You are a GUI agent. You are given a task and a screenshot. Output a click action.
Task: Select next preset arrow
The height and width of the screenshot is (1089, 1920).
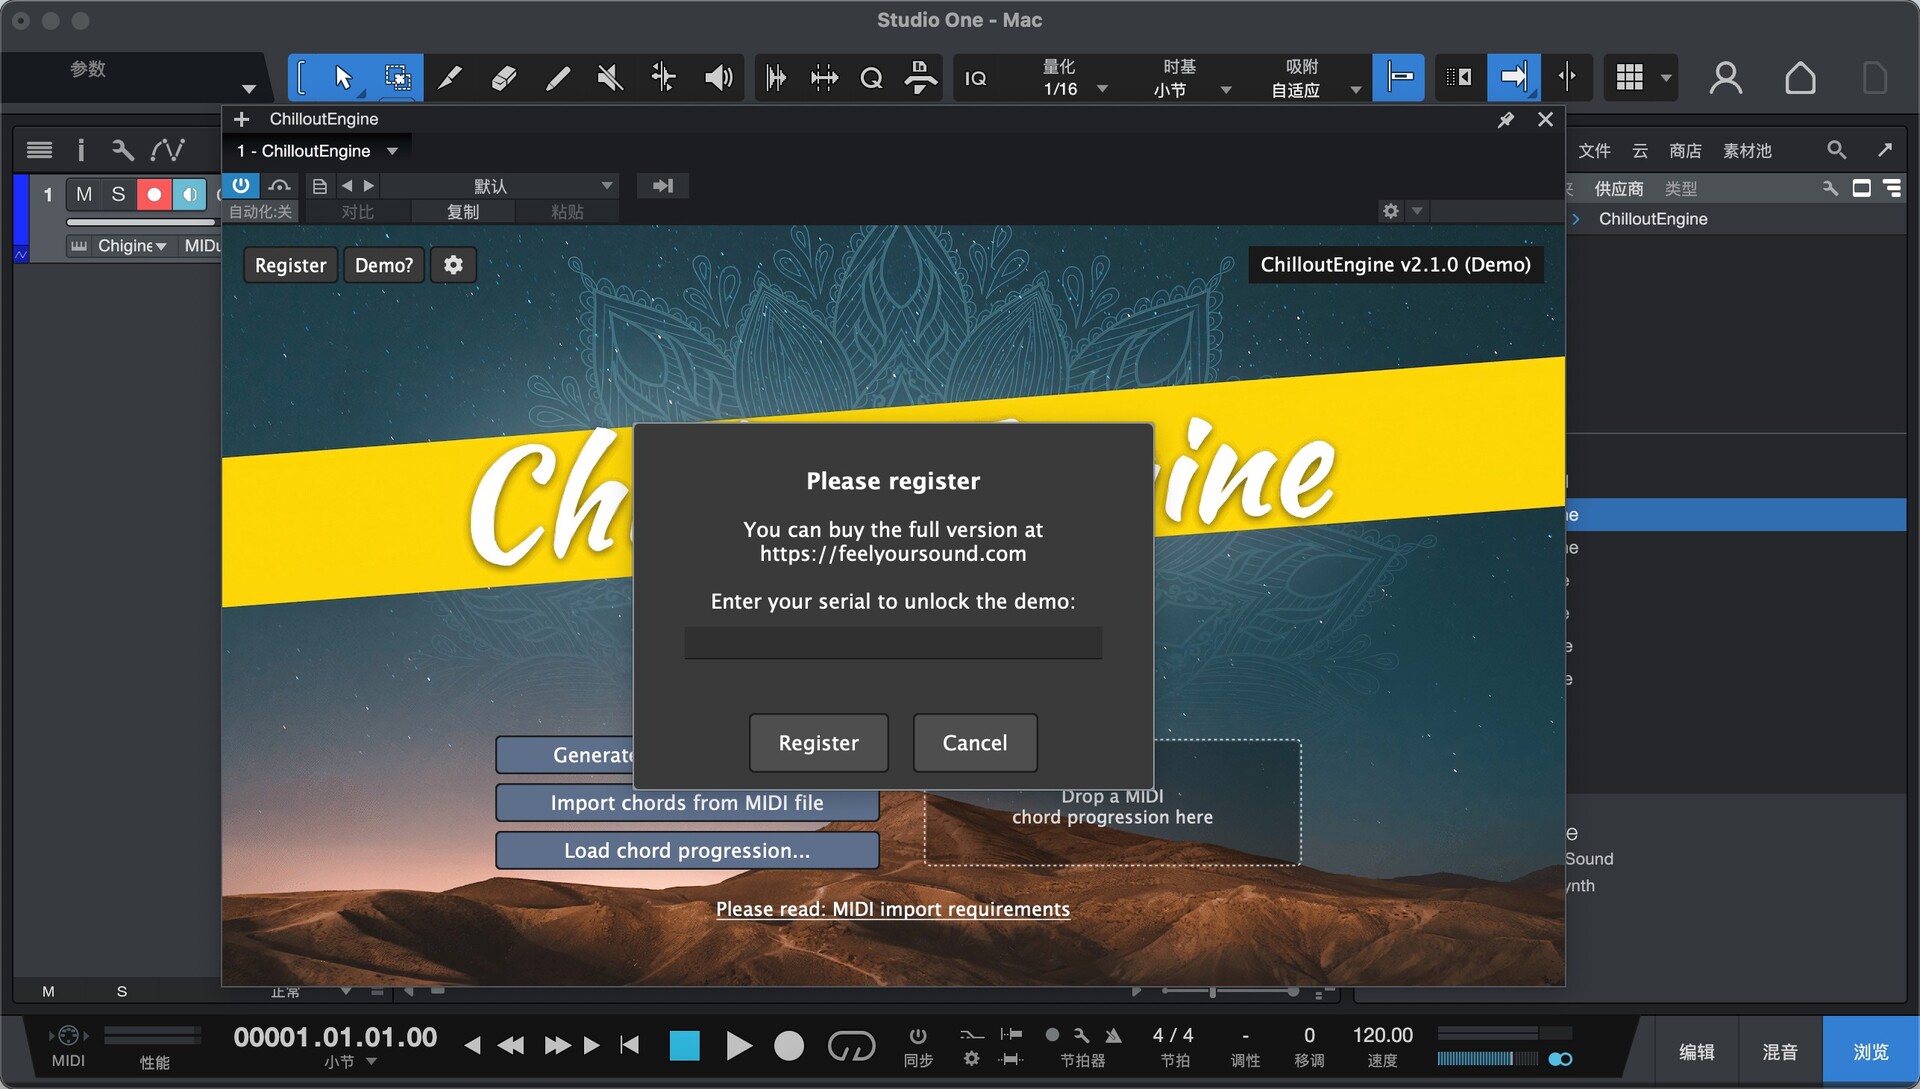click(369, 186)
